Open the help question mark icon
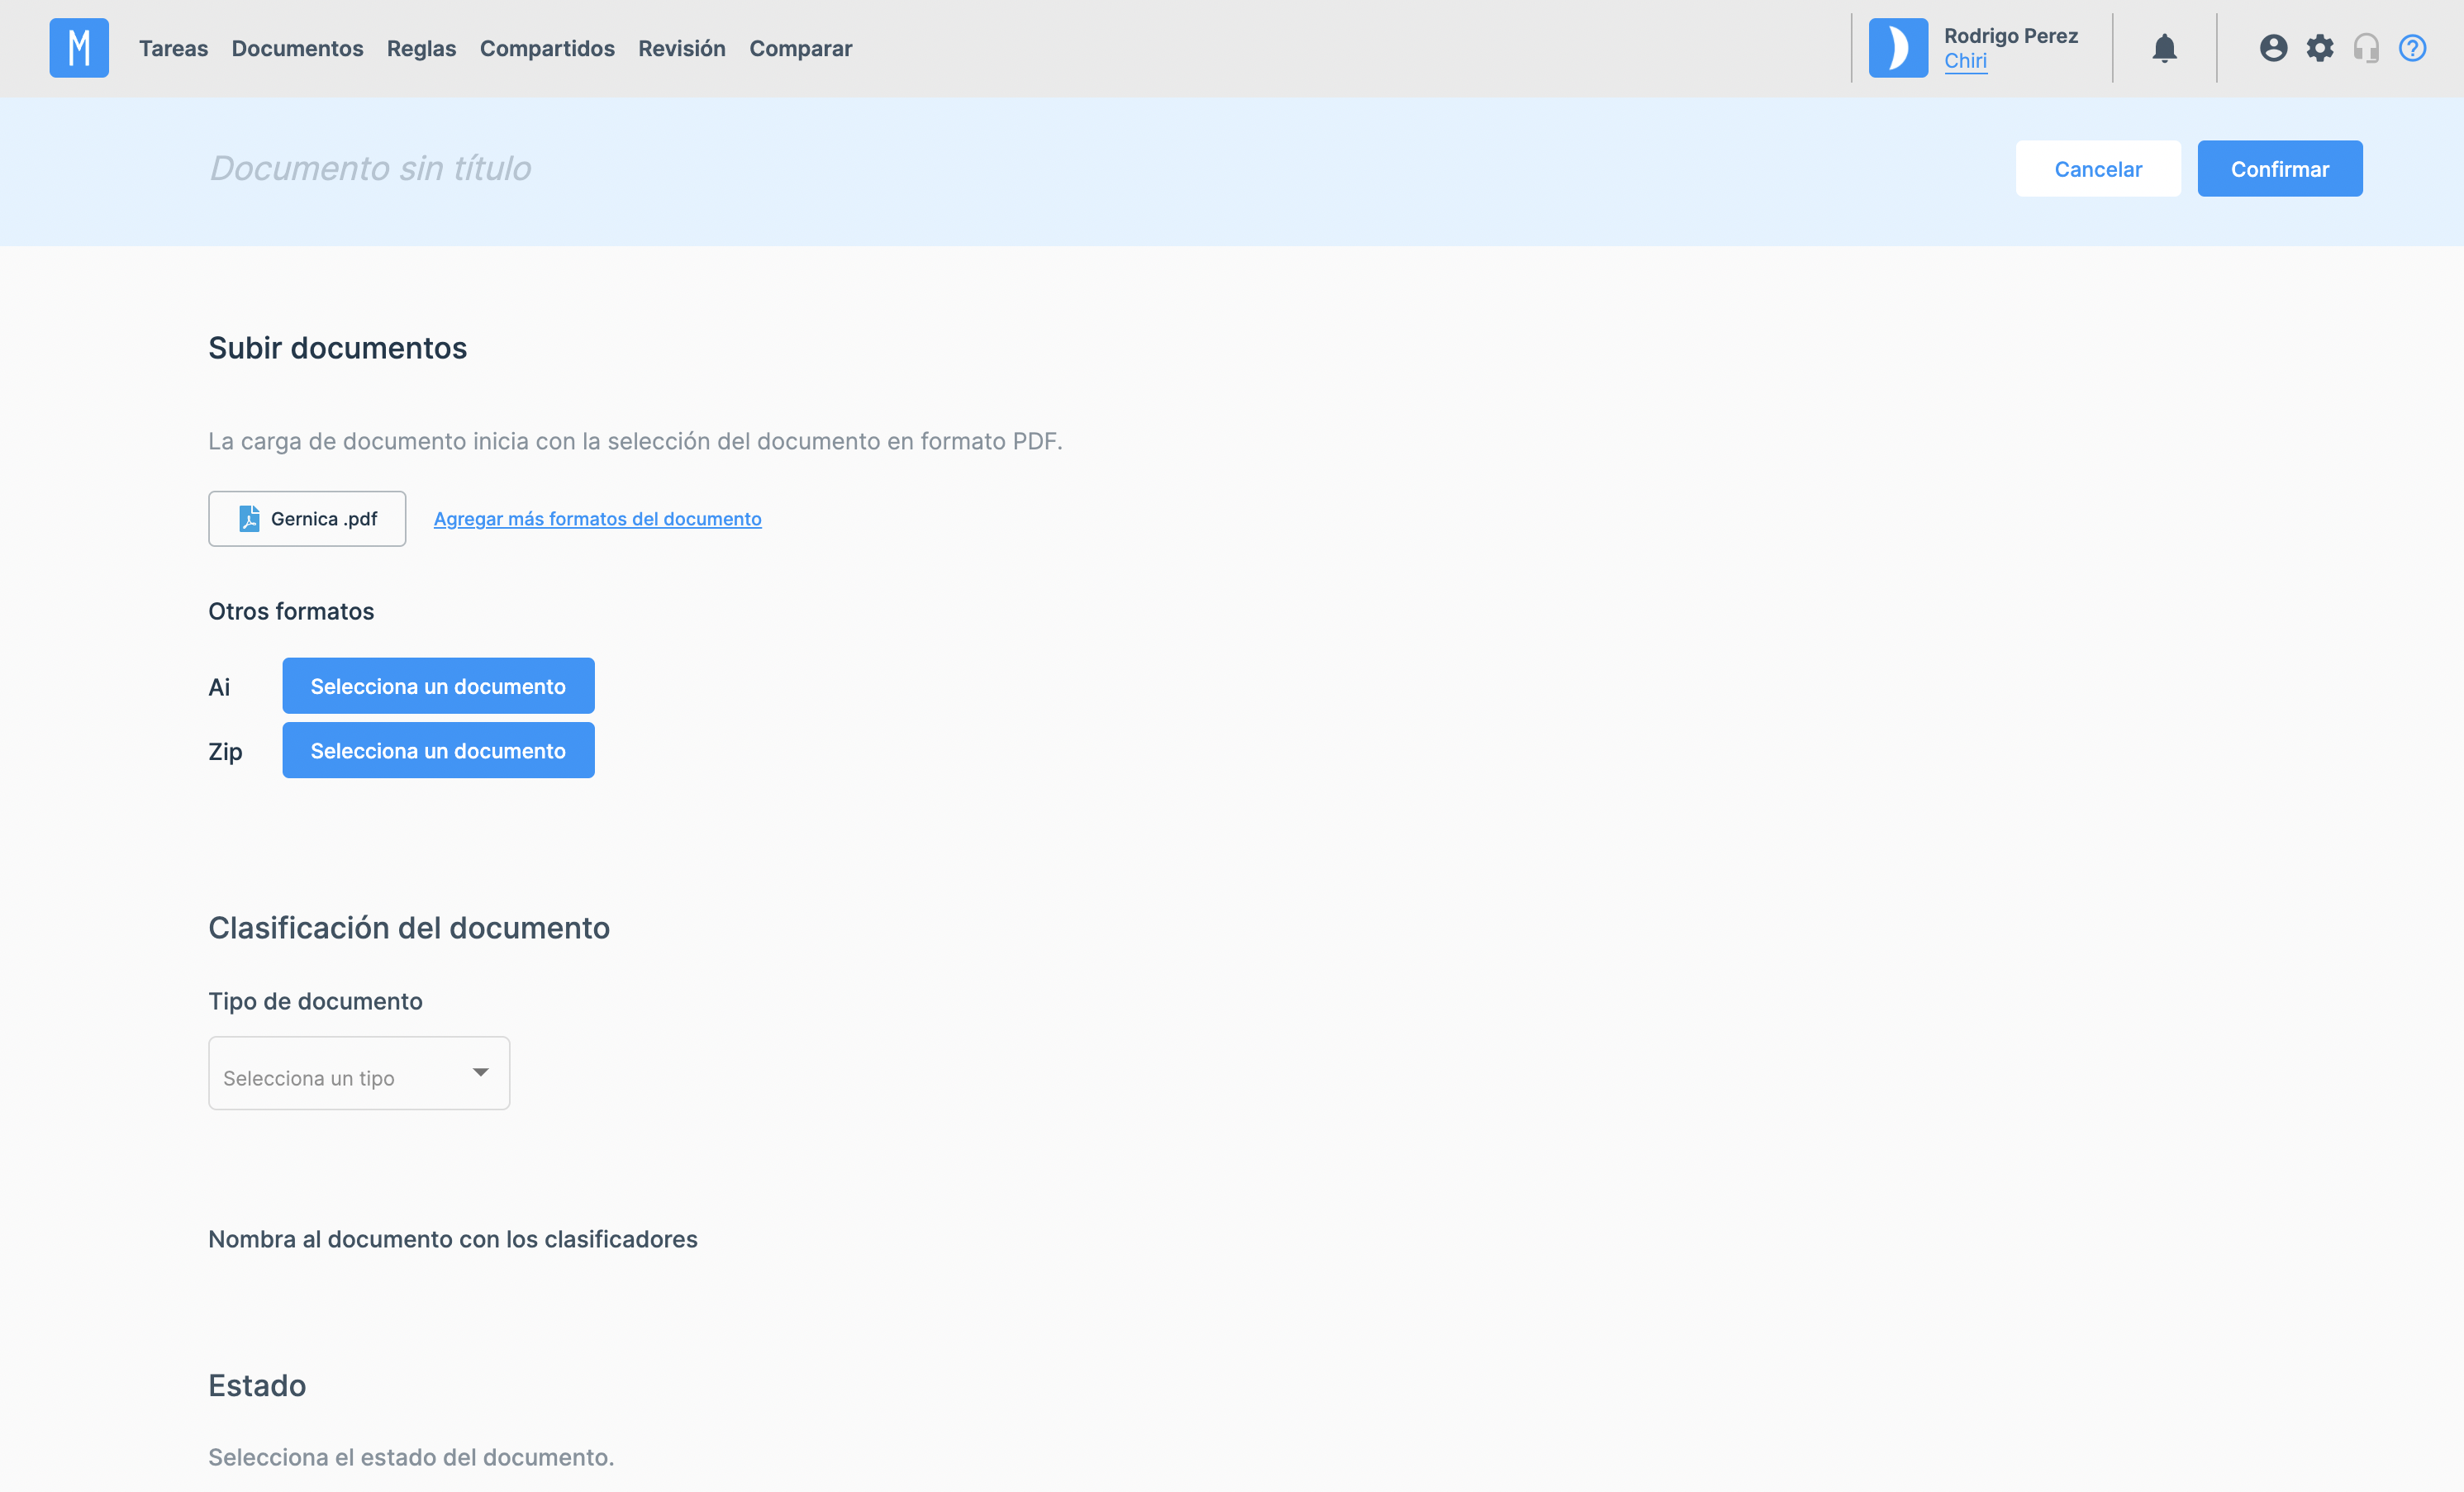The image size is (2464, 1492). click(2412, 48)
